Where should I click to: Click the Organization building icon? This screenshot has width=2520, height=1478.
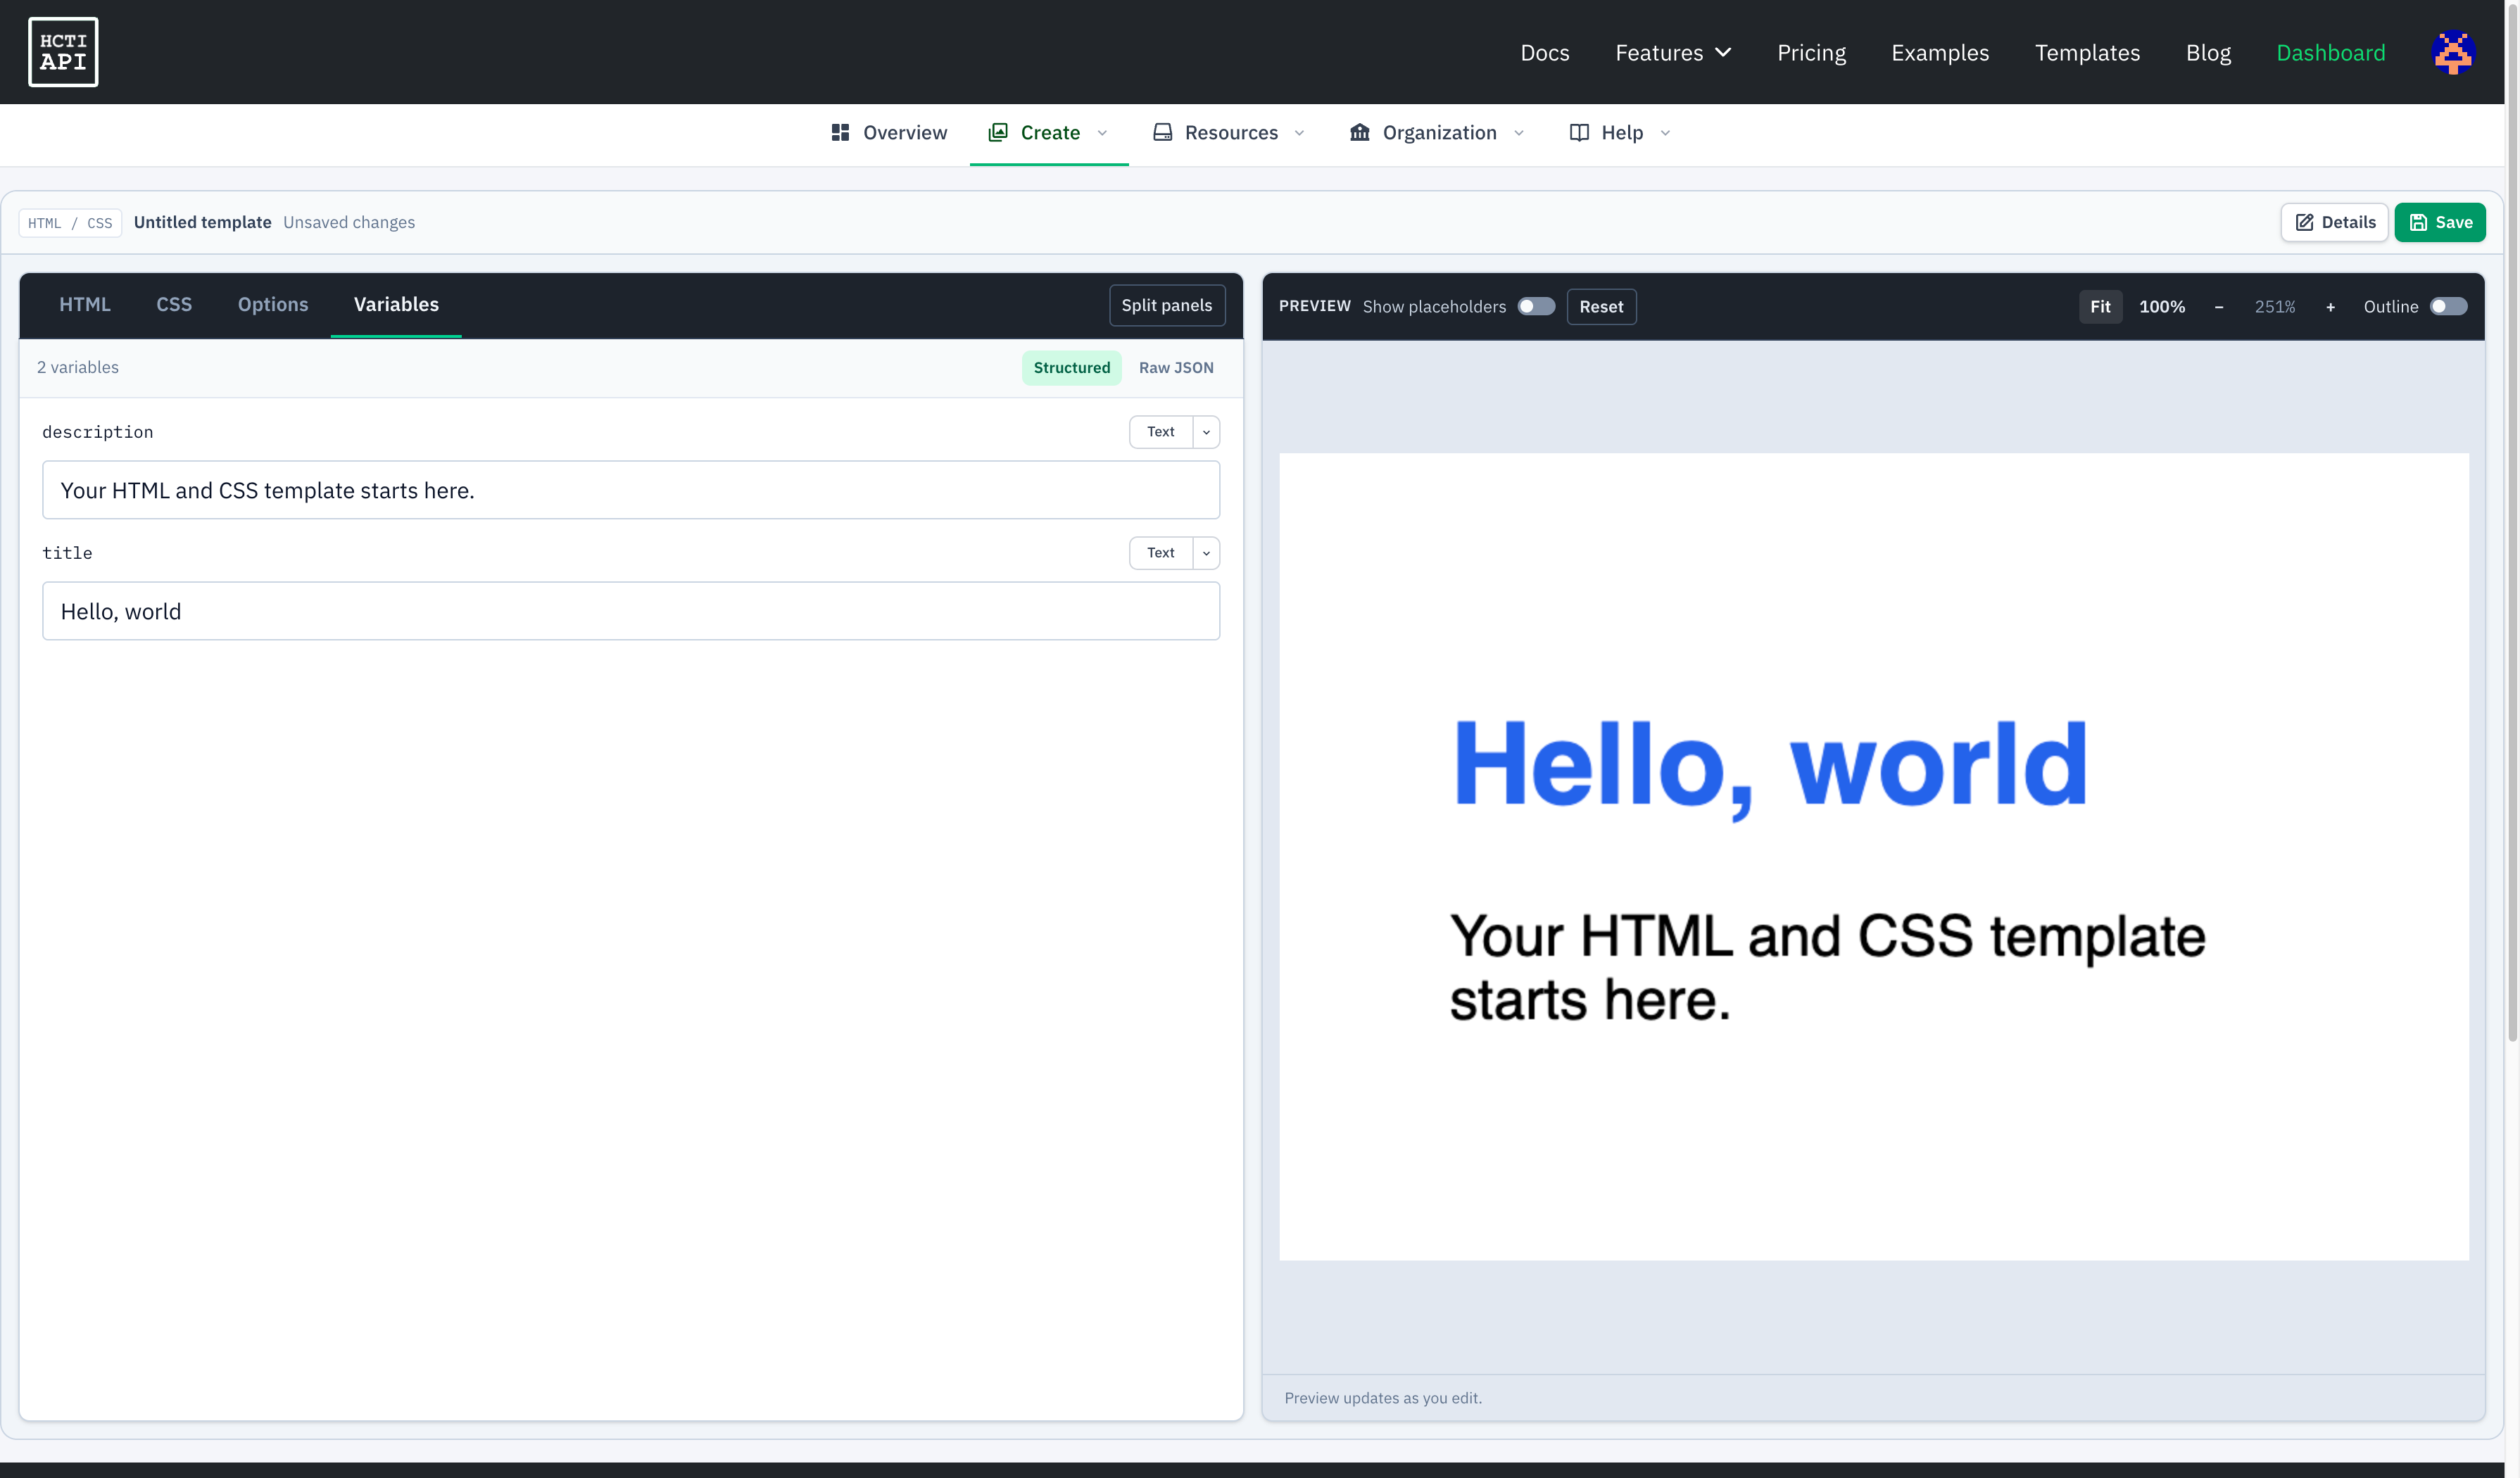pyautogui.click(x=1360, y=133)
